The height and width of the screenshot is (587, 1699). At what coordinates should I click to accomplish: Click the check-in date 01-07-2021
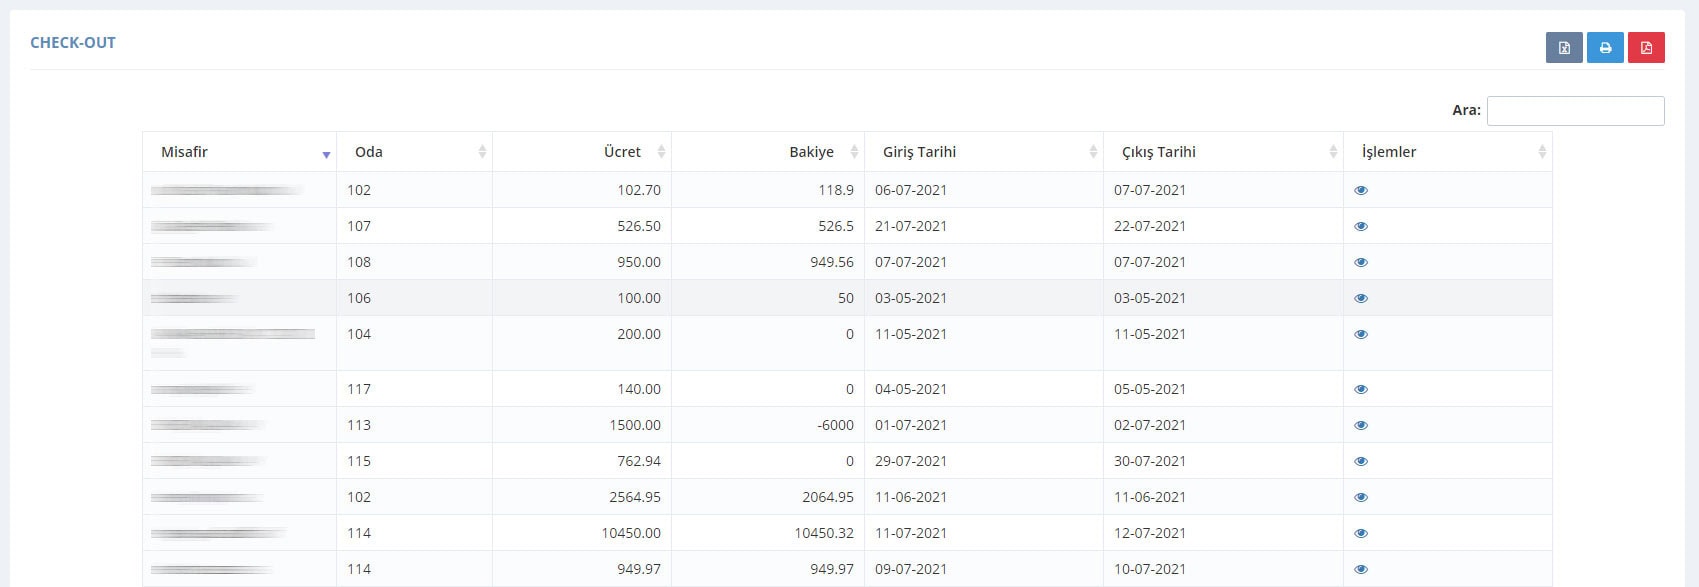pyautogui.click(x=911, y=425)
